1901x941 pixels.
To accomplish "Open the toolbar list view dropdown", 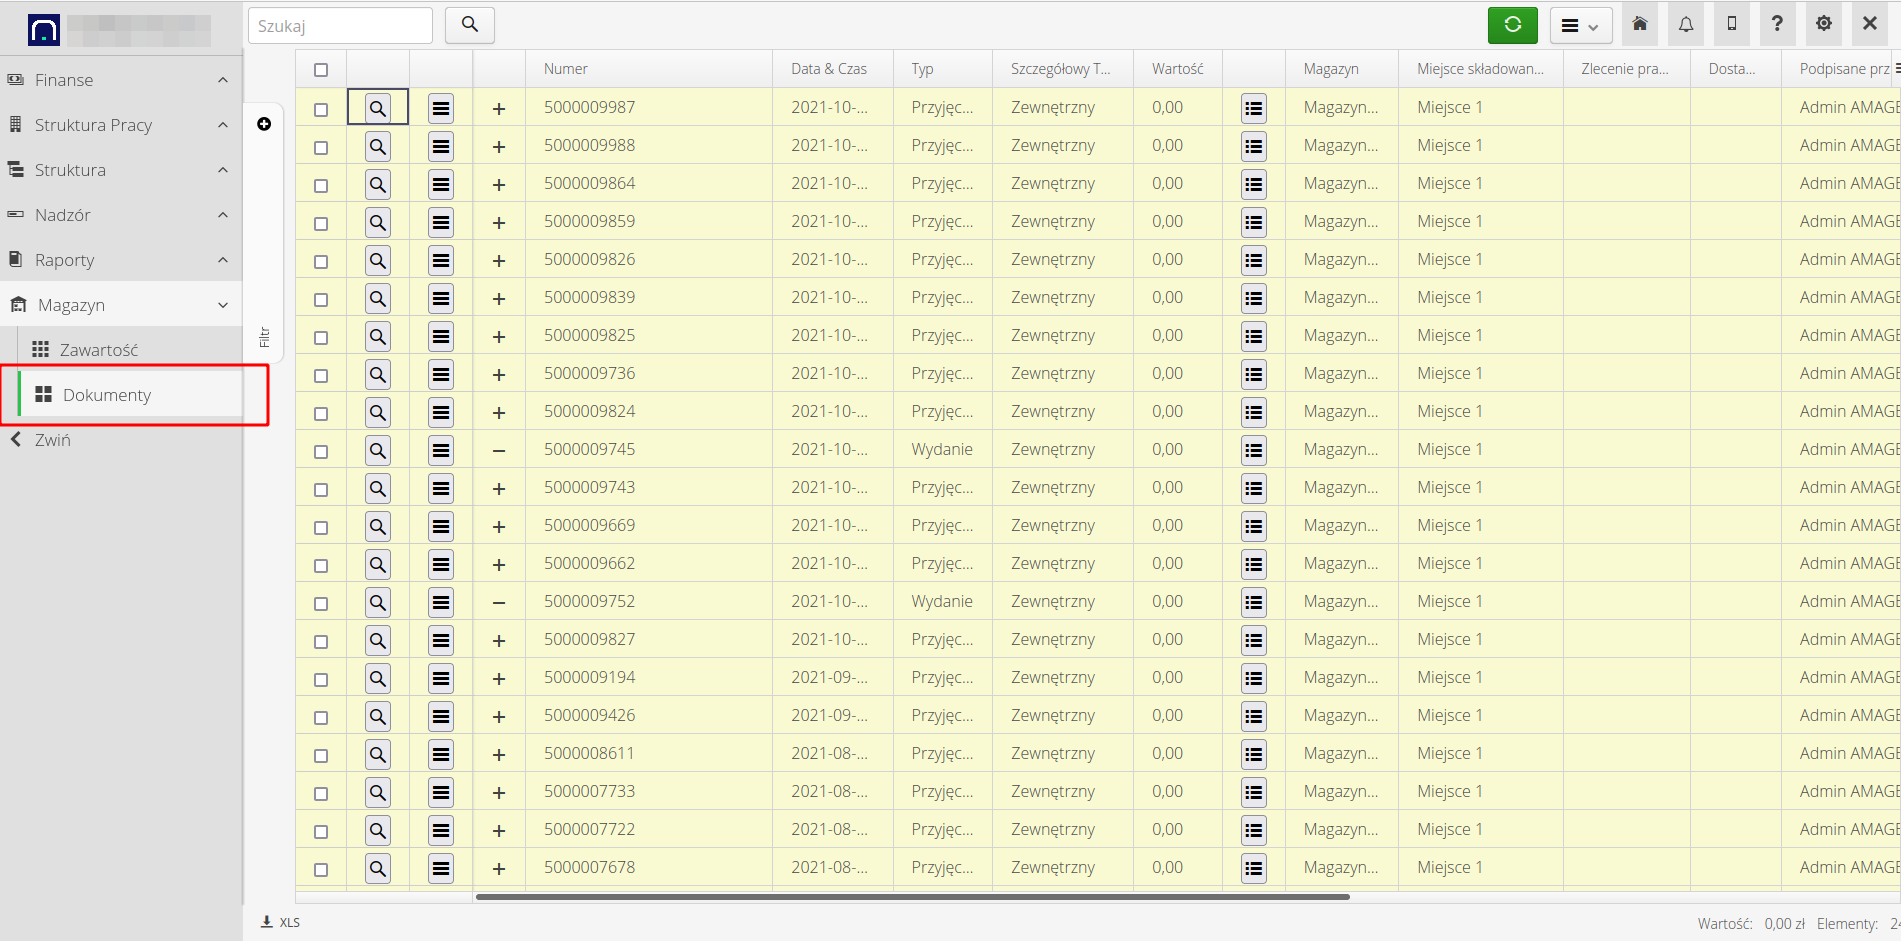I will 1580,26.
